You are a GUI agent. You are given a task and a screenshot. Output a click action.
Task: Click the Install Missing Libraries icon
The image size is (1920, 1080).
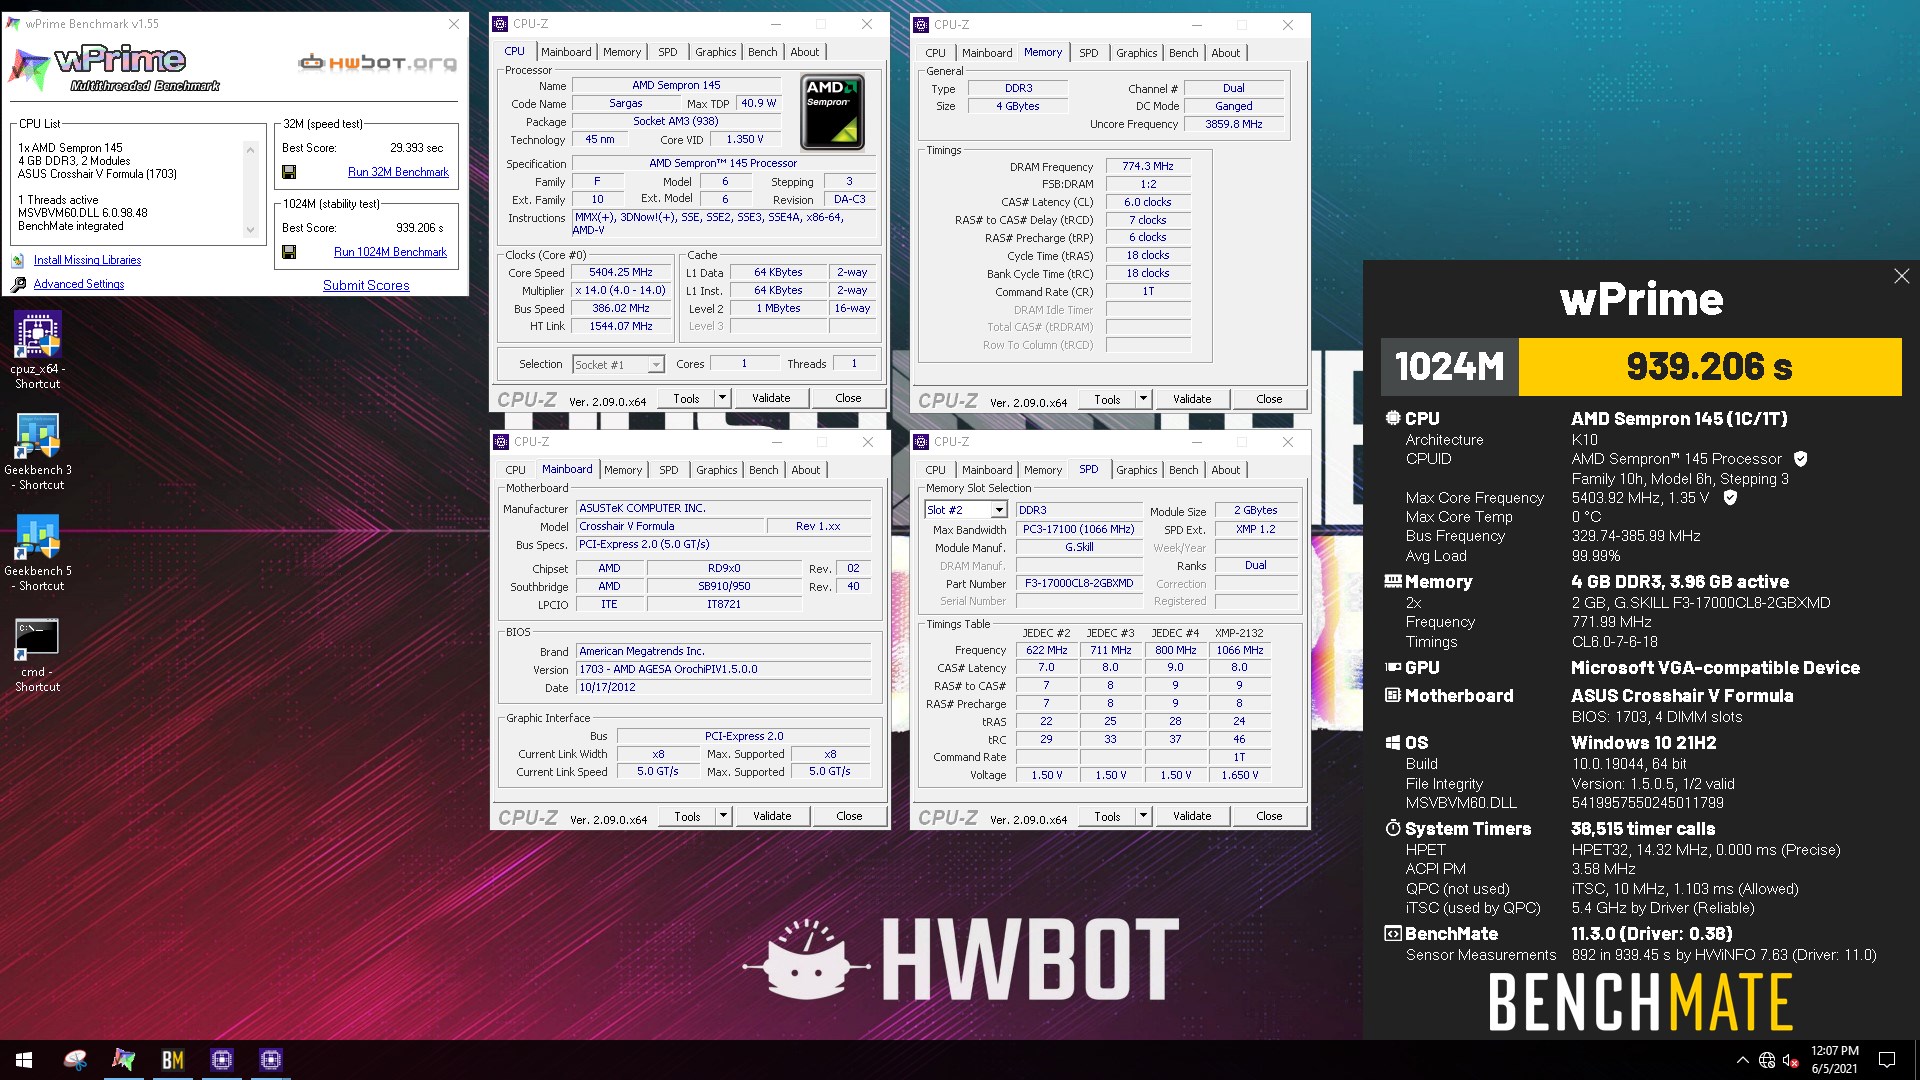(18, 260)
